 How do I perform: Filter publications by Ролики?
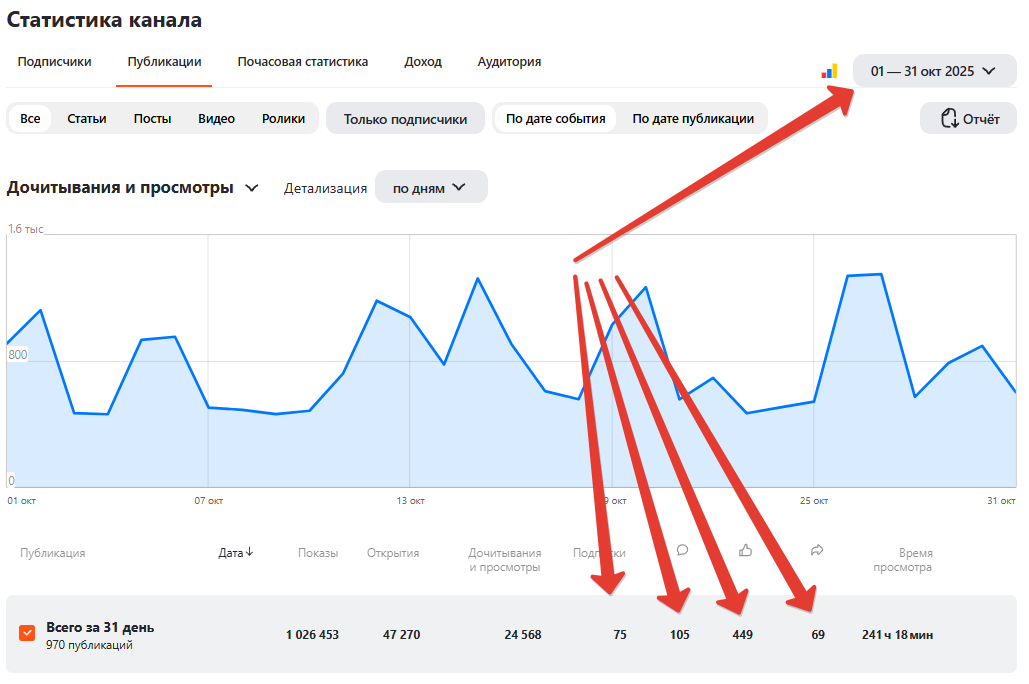pos(284,119)
